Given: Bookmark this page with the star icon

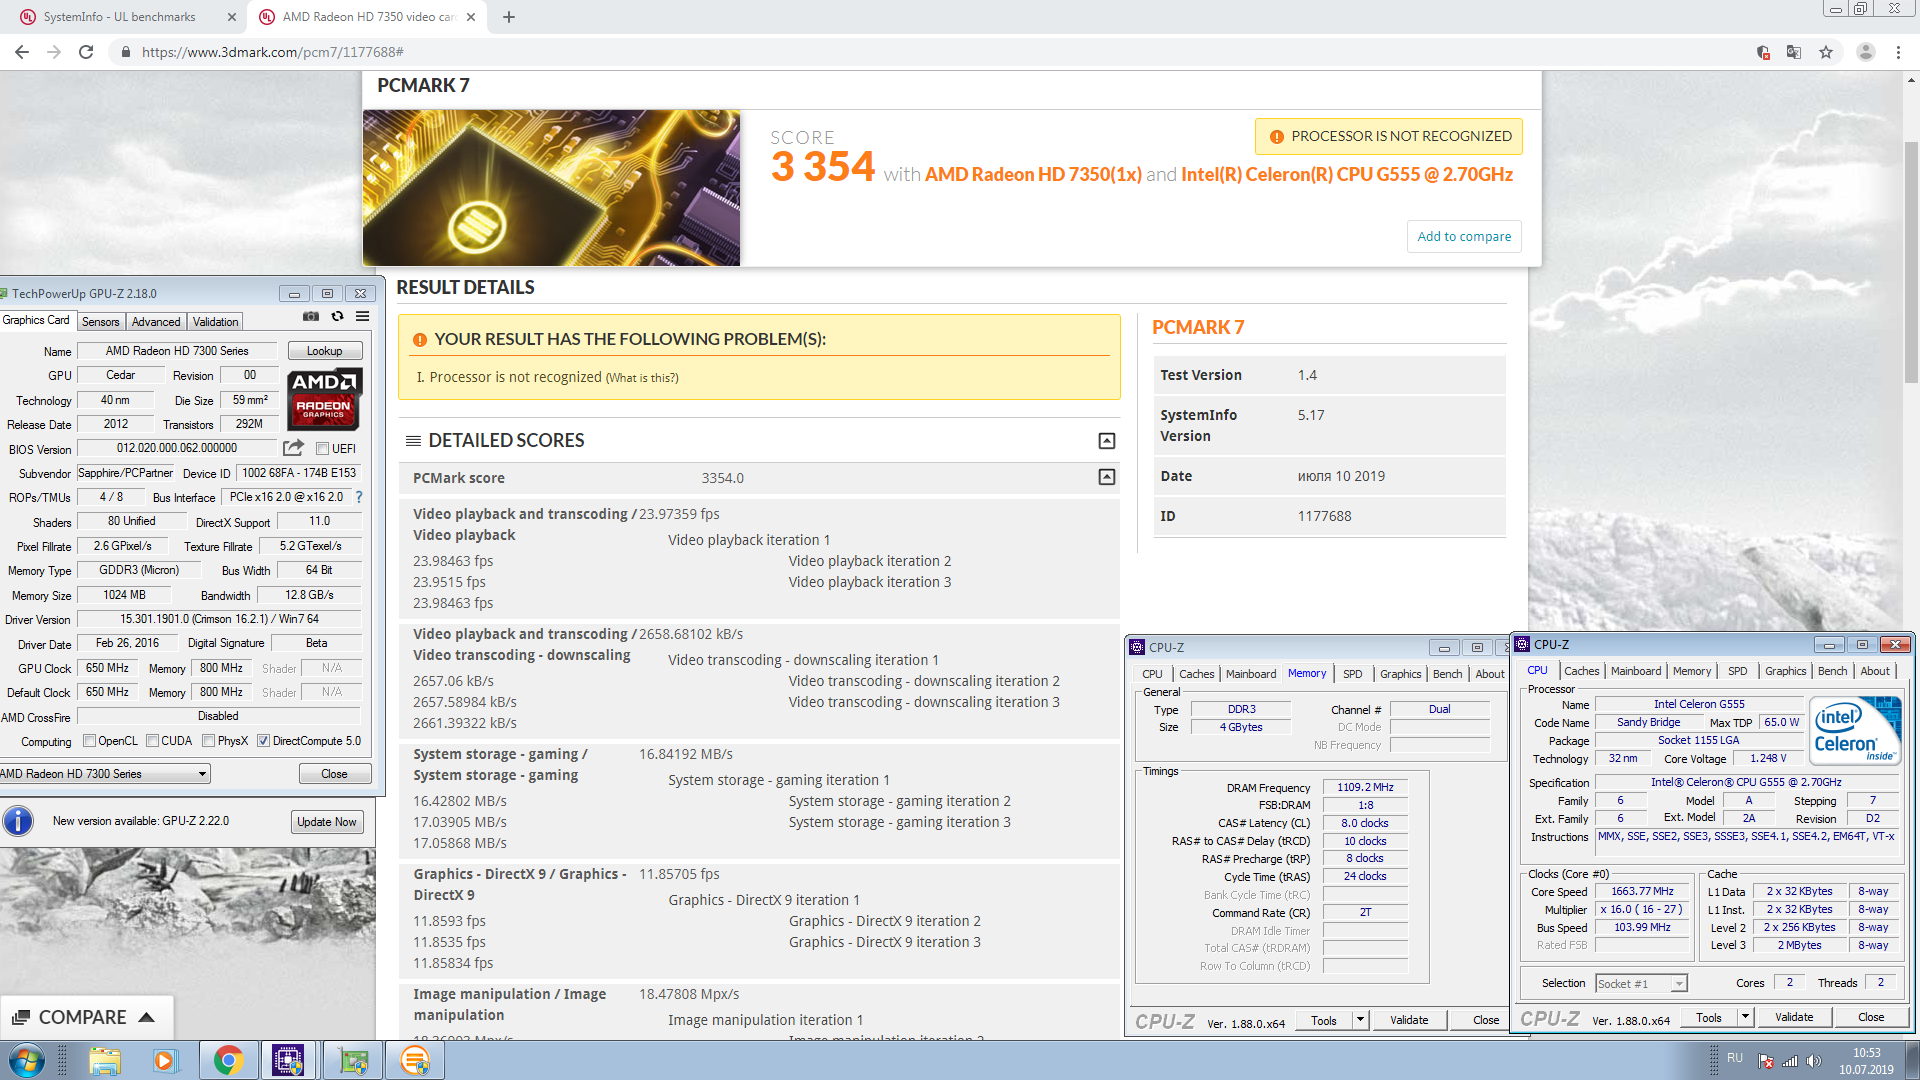Looking at the screenshot, I should (1826, 52).
